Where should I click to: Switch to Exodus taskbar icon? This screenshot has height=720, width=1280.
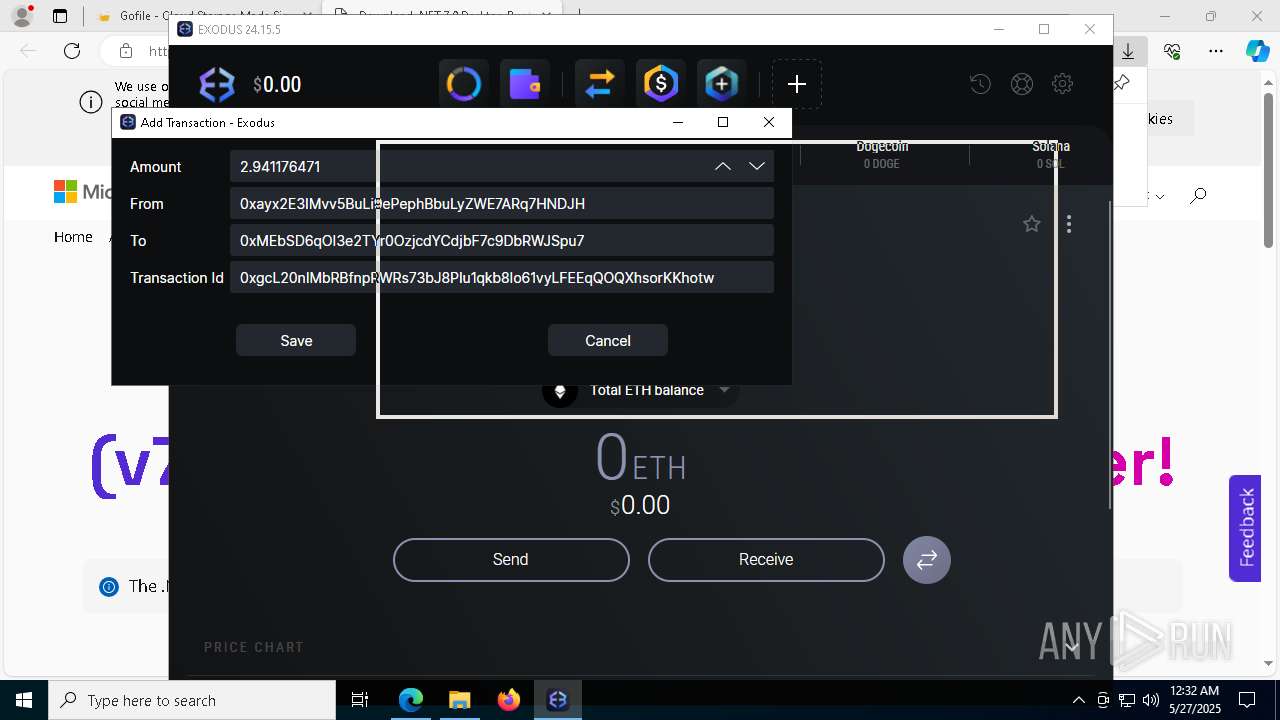tap(558, 700)
